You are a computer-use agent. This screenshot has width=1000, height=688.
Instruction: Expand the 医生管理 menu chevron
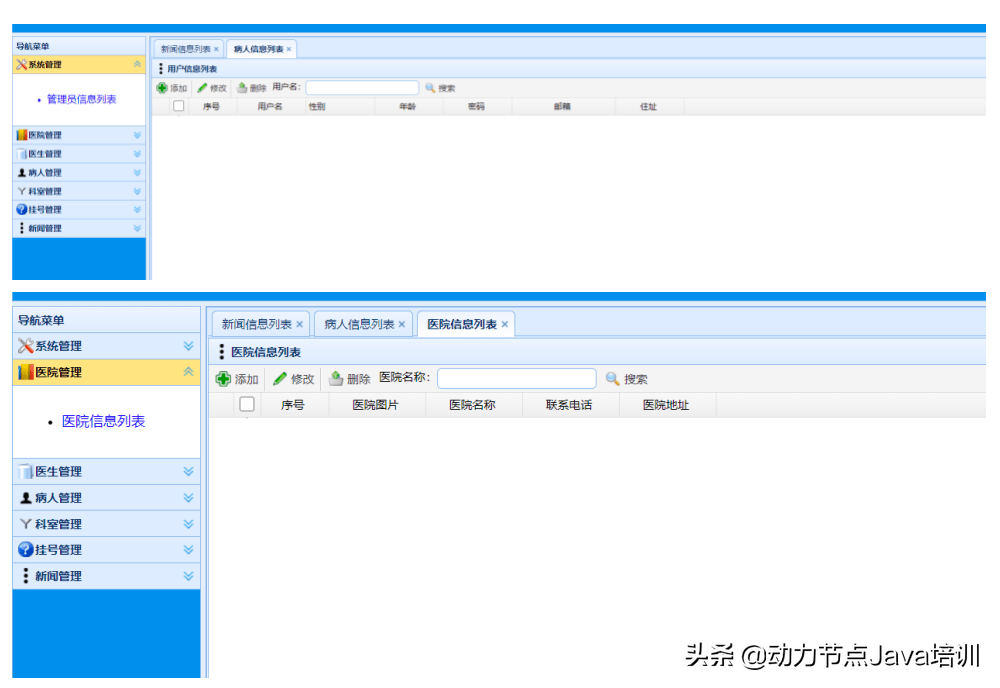[x=188, y=471]
